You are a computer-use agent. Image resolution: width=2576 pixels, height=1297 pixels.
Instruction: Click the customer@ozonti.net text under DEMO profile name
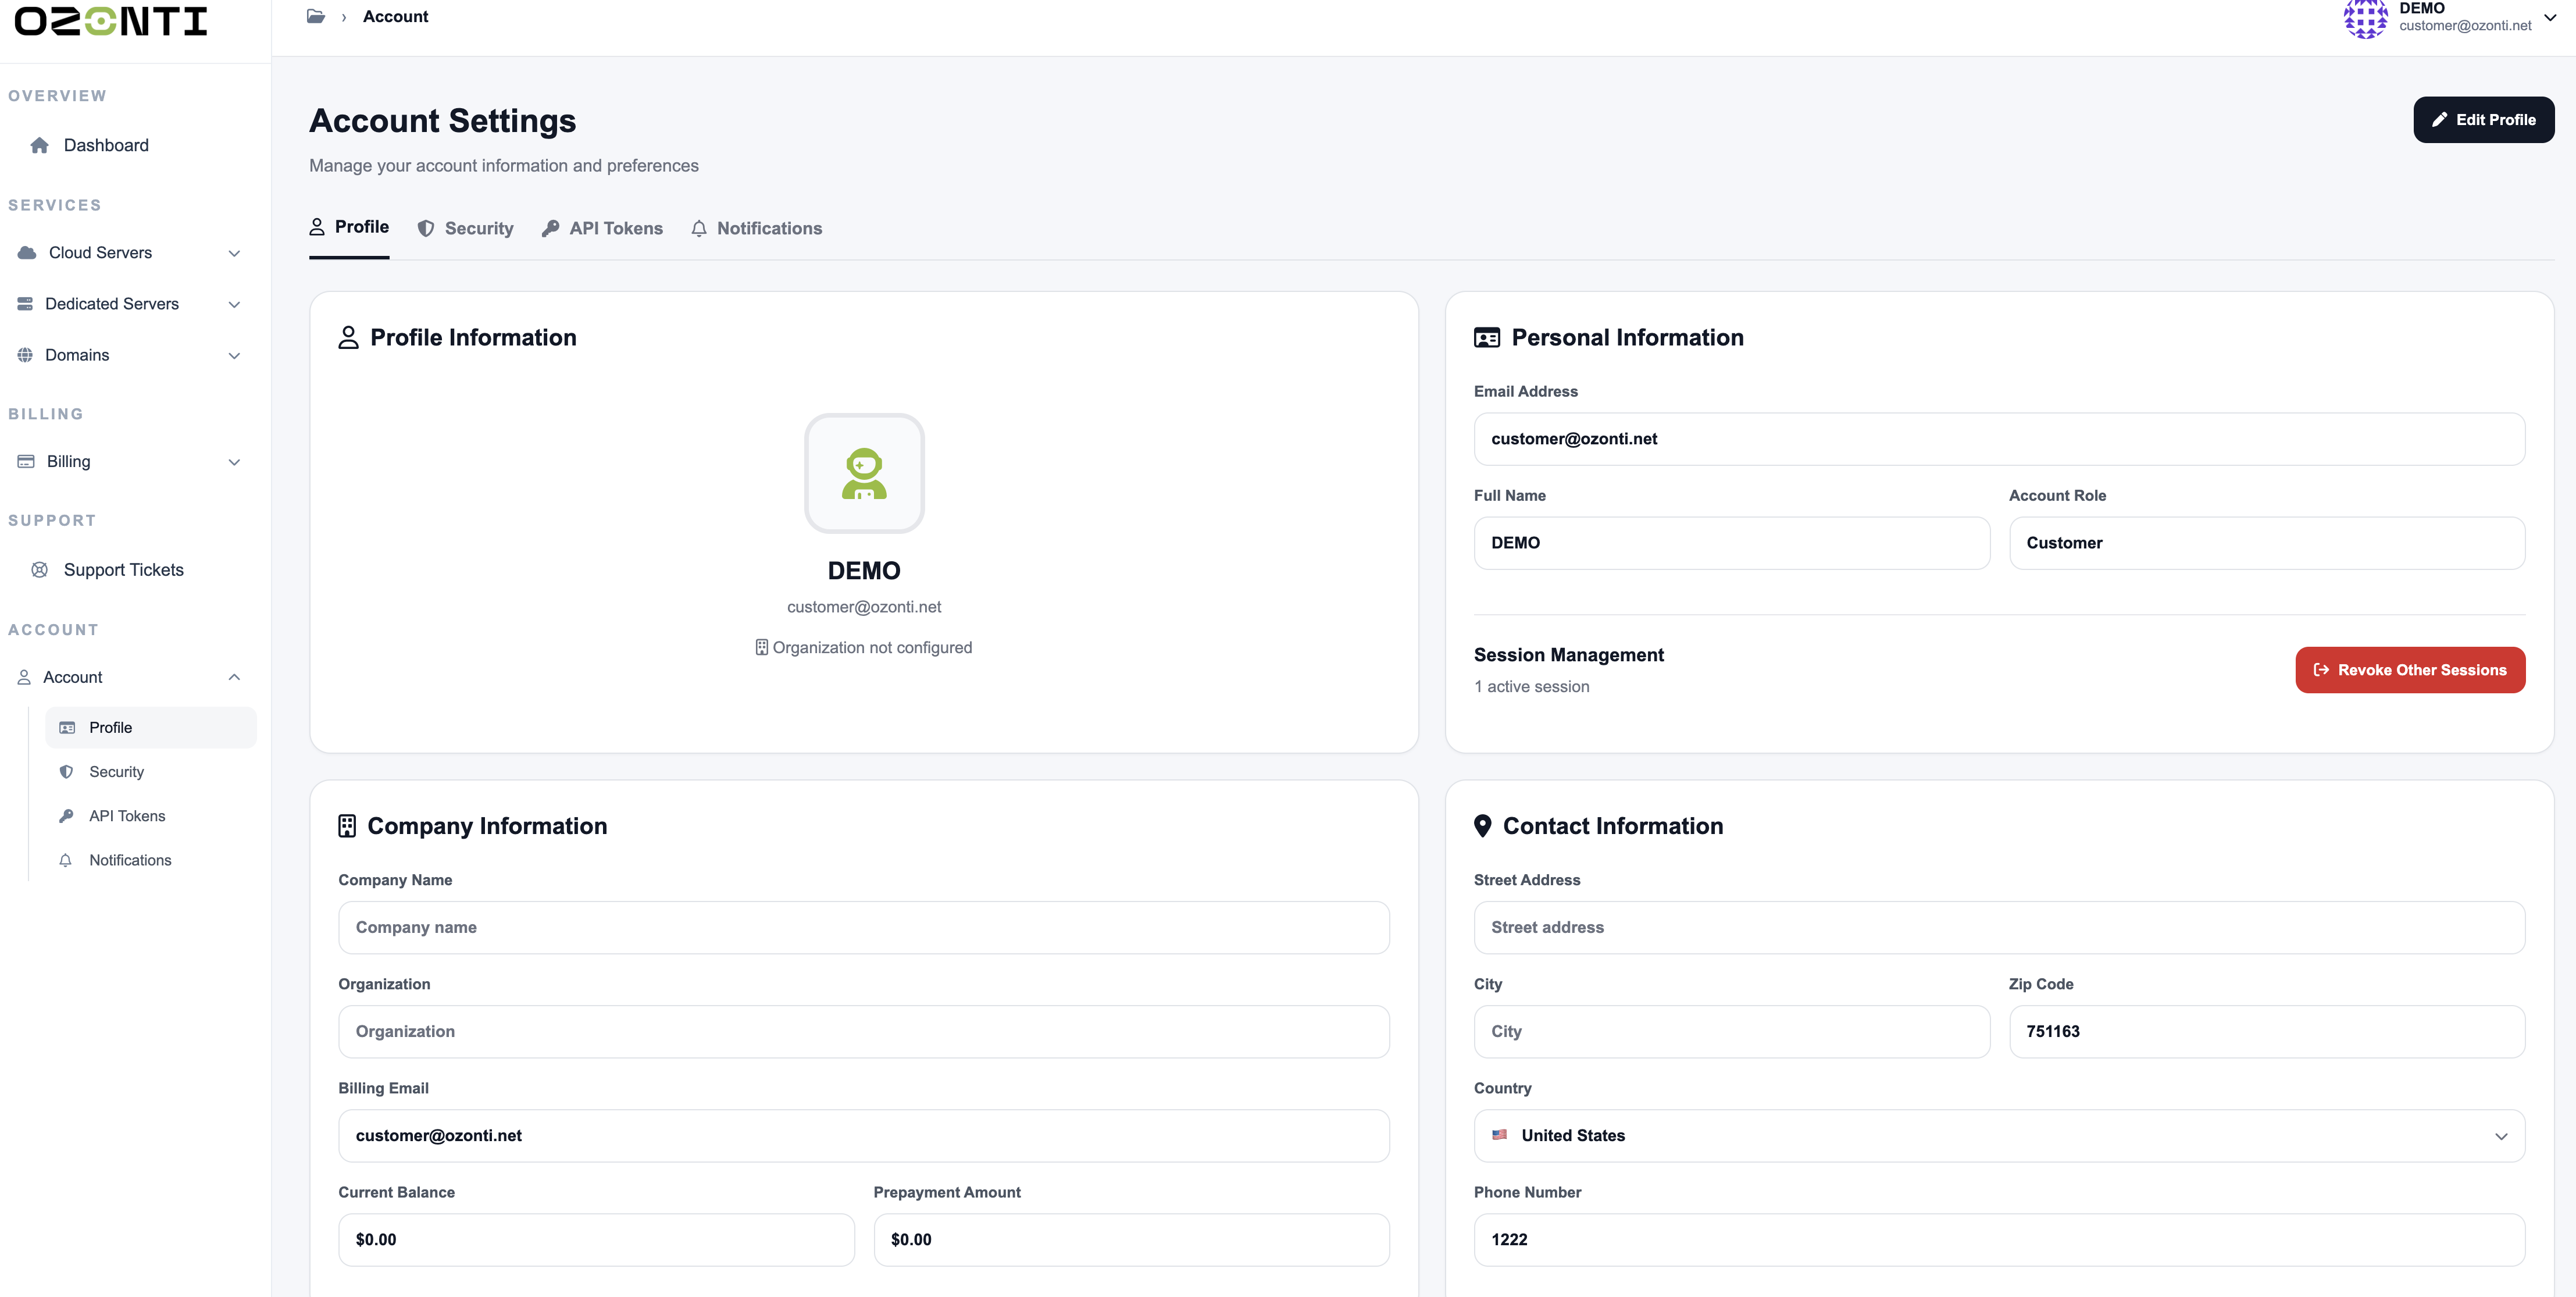[x=864, y=607]
